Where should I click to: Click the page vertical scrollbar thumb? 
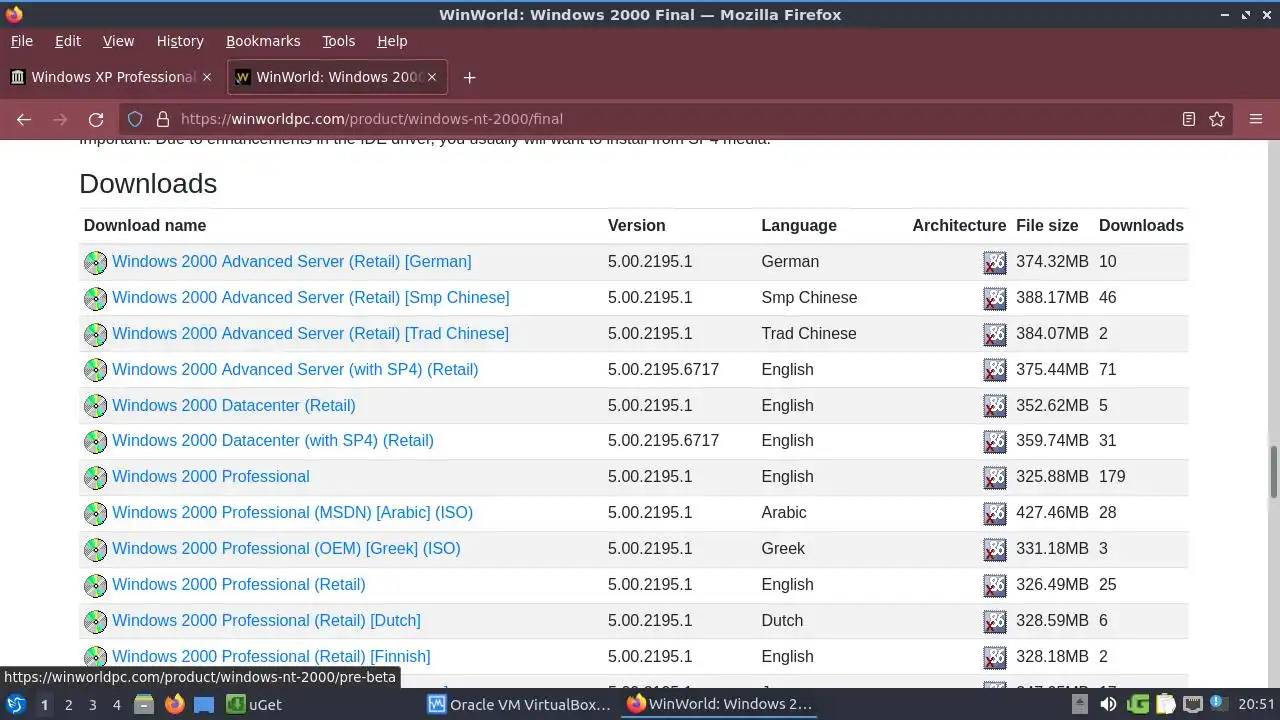[x=1273, y=471]
